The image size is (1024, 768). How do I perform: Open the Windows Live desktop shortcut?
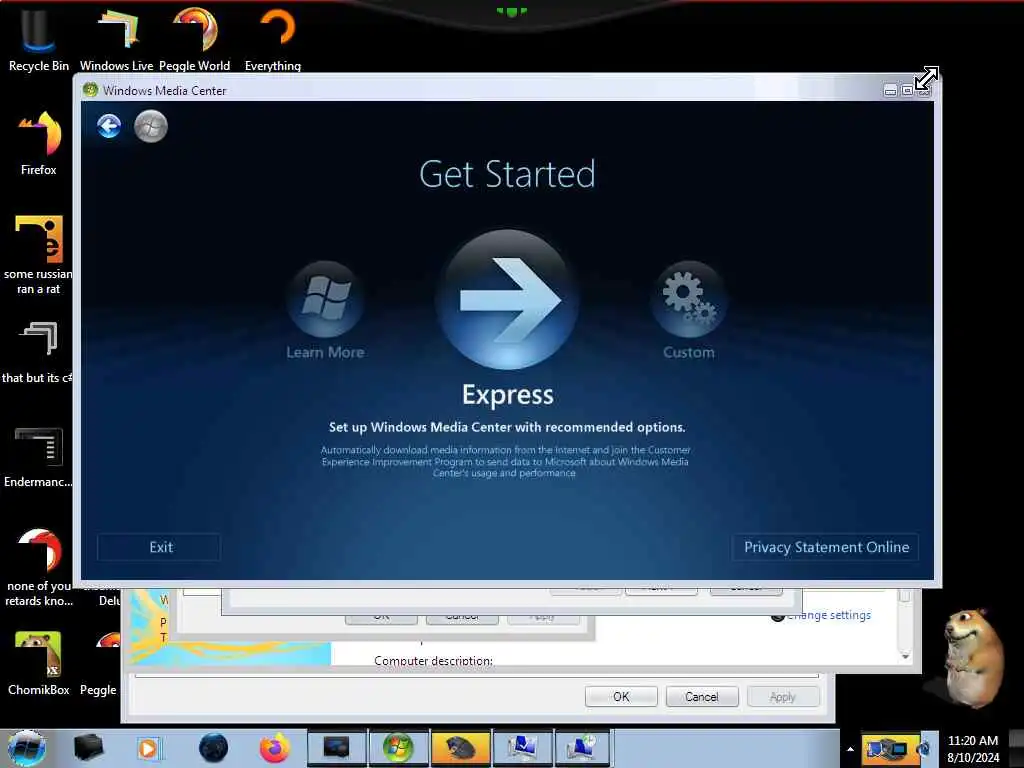117,37
